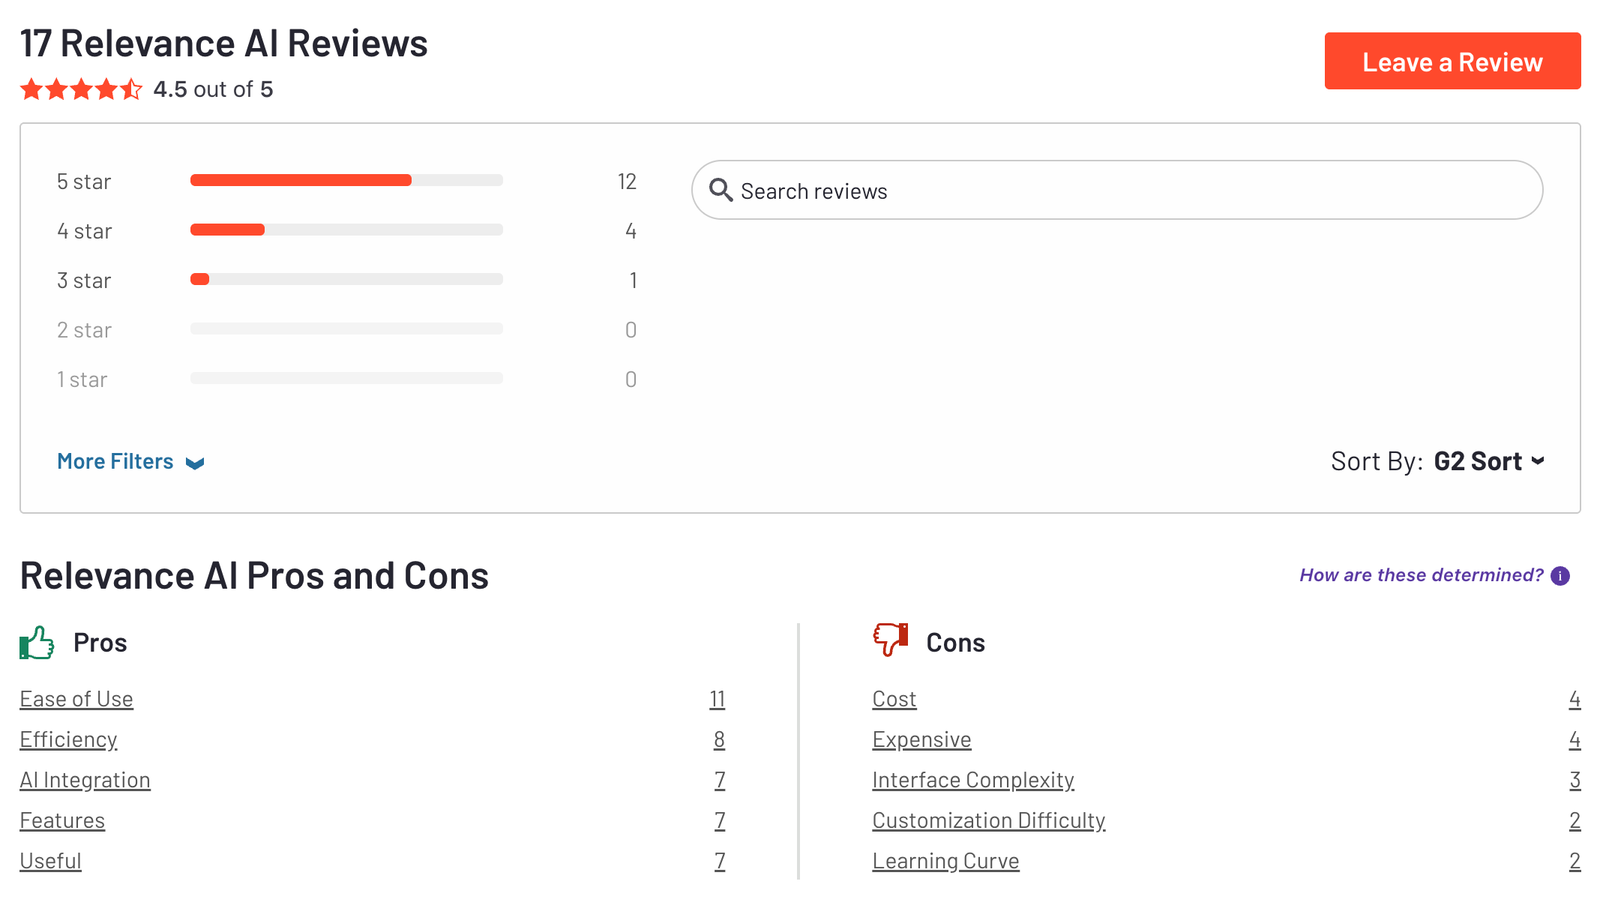The width and height of the screenshot is (1600, 897).
Task: Expand the More Filters chevron
Action: click(x=195, y=463)
